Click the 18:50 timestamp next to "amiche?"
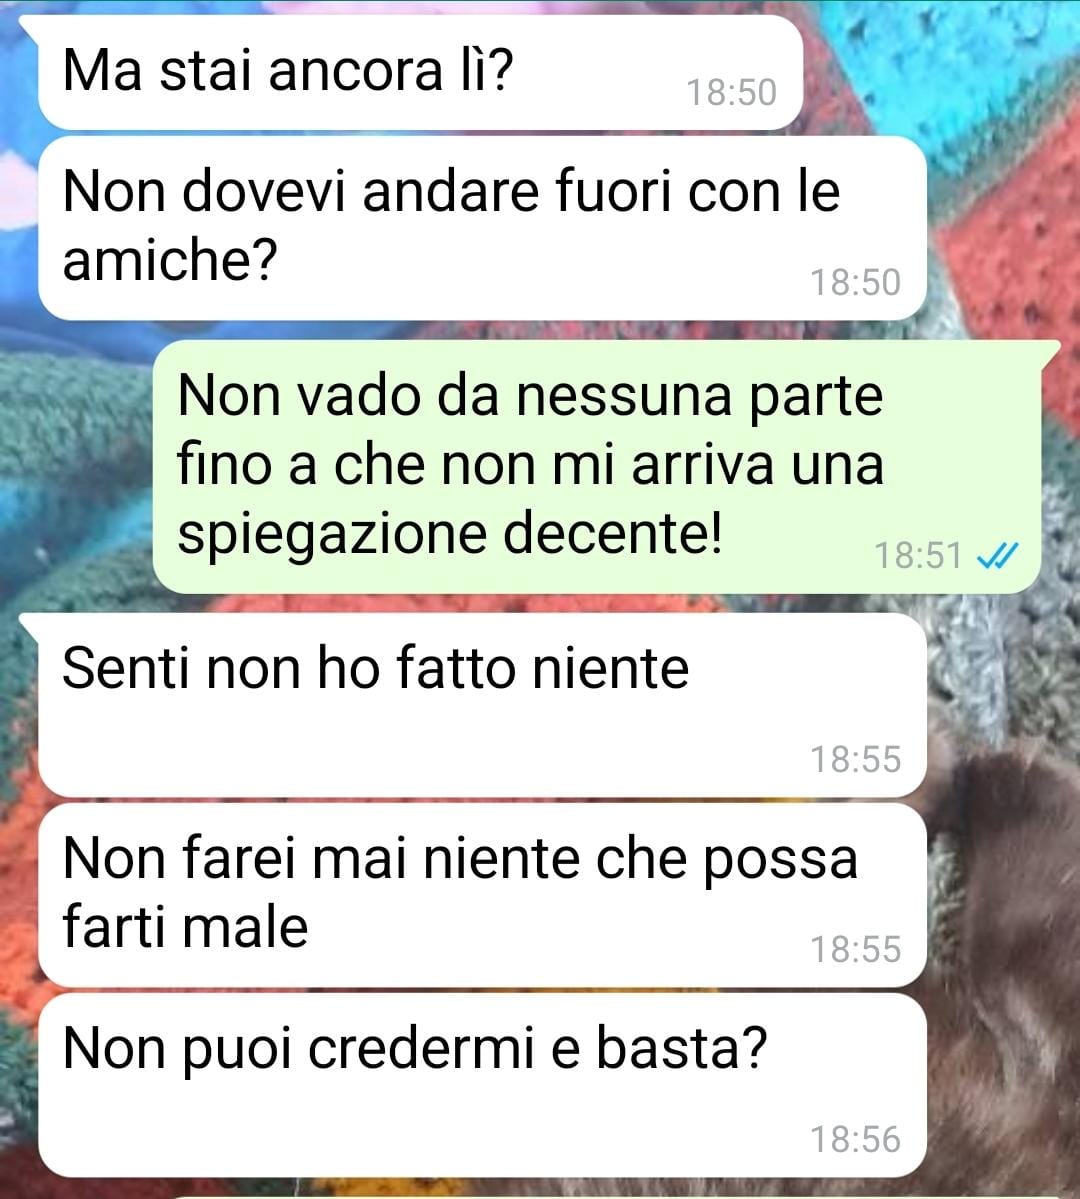 [855, 282]
